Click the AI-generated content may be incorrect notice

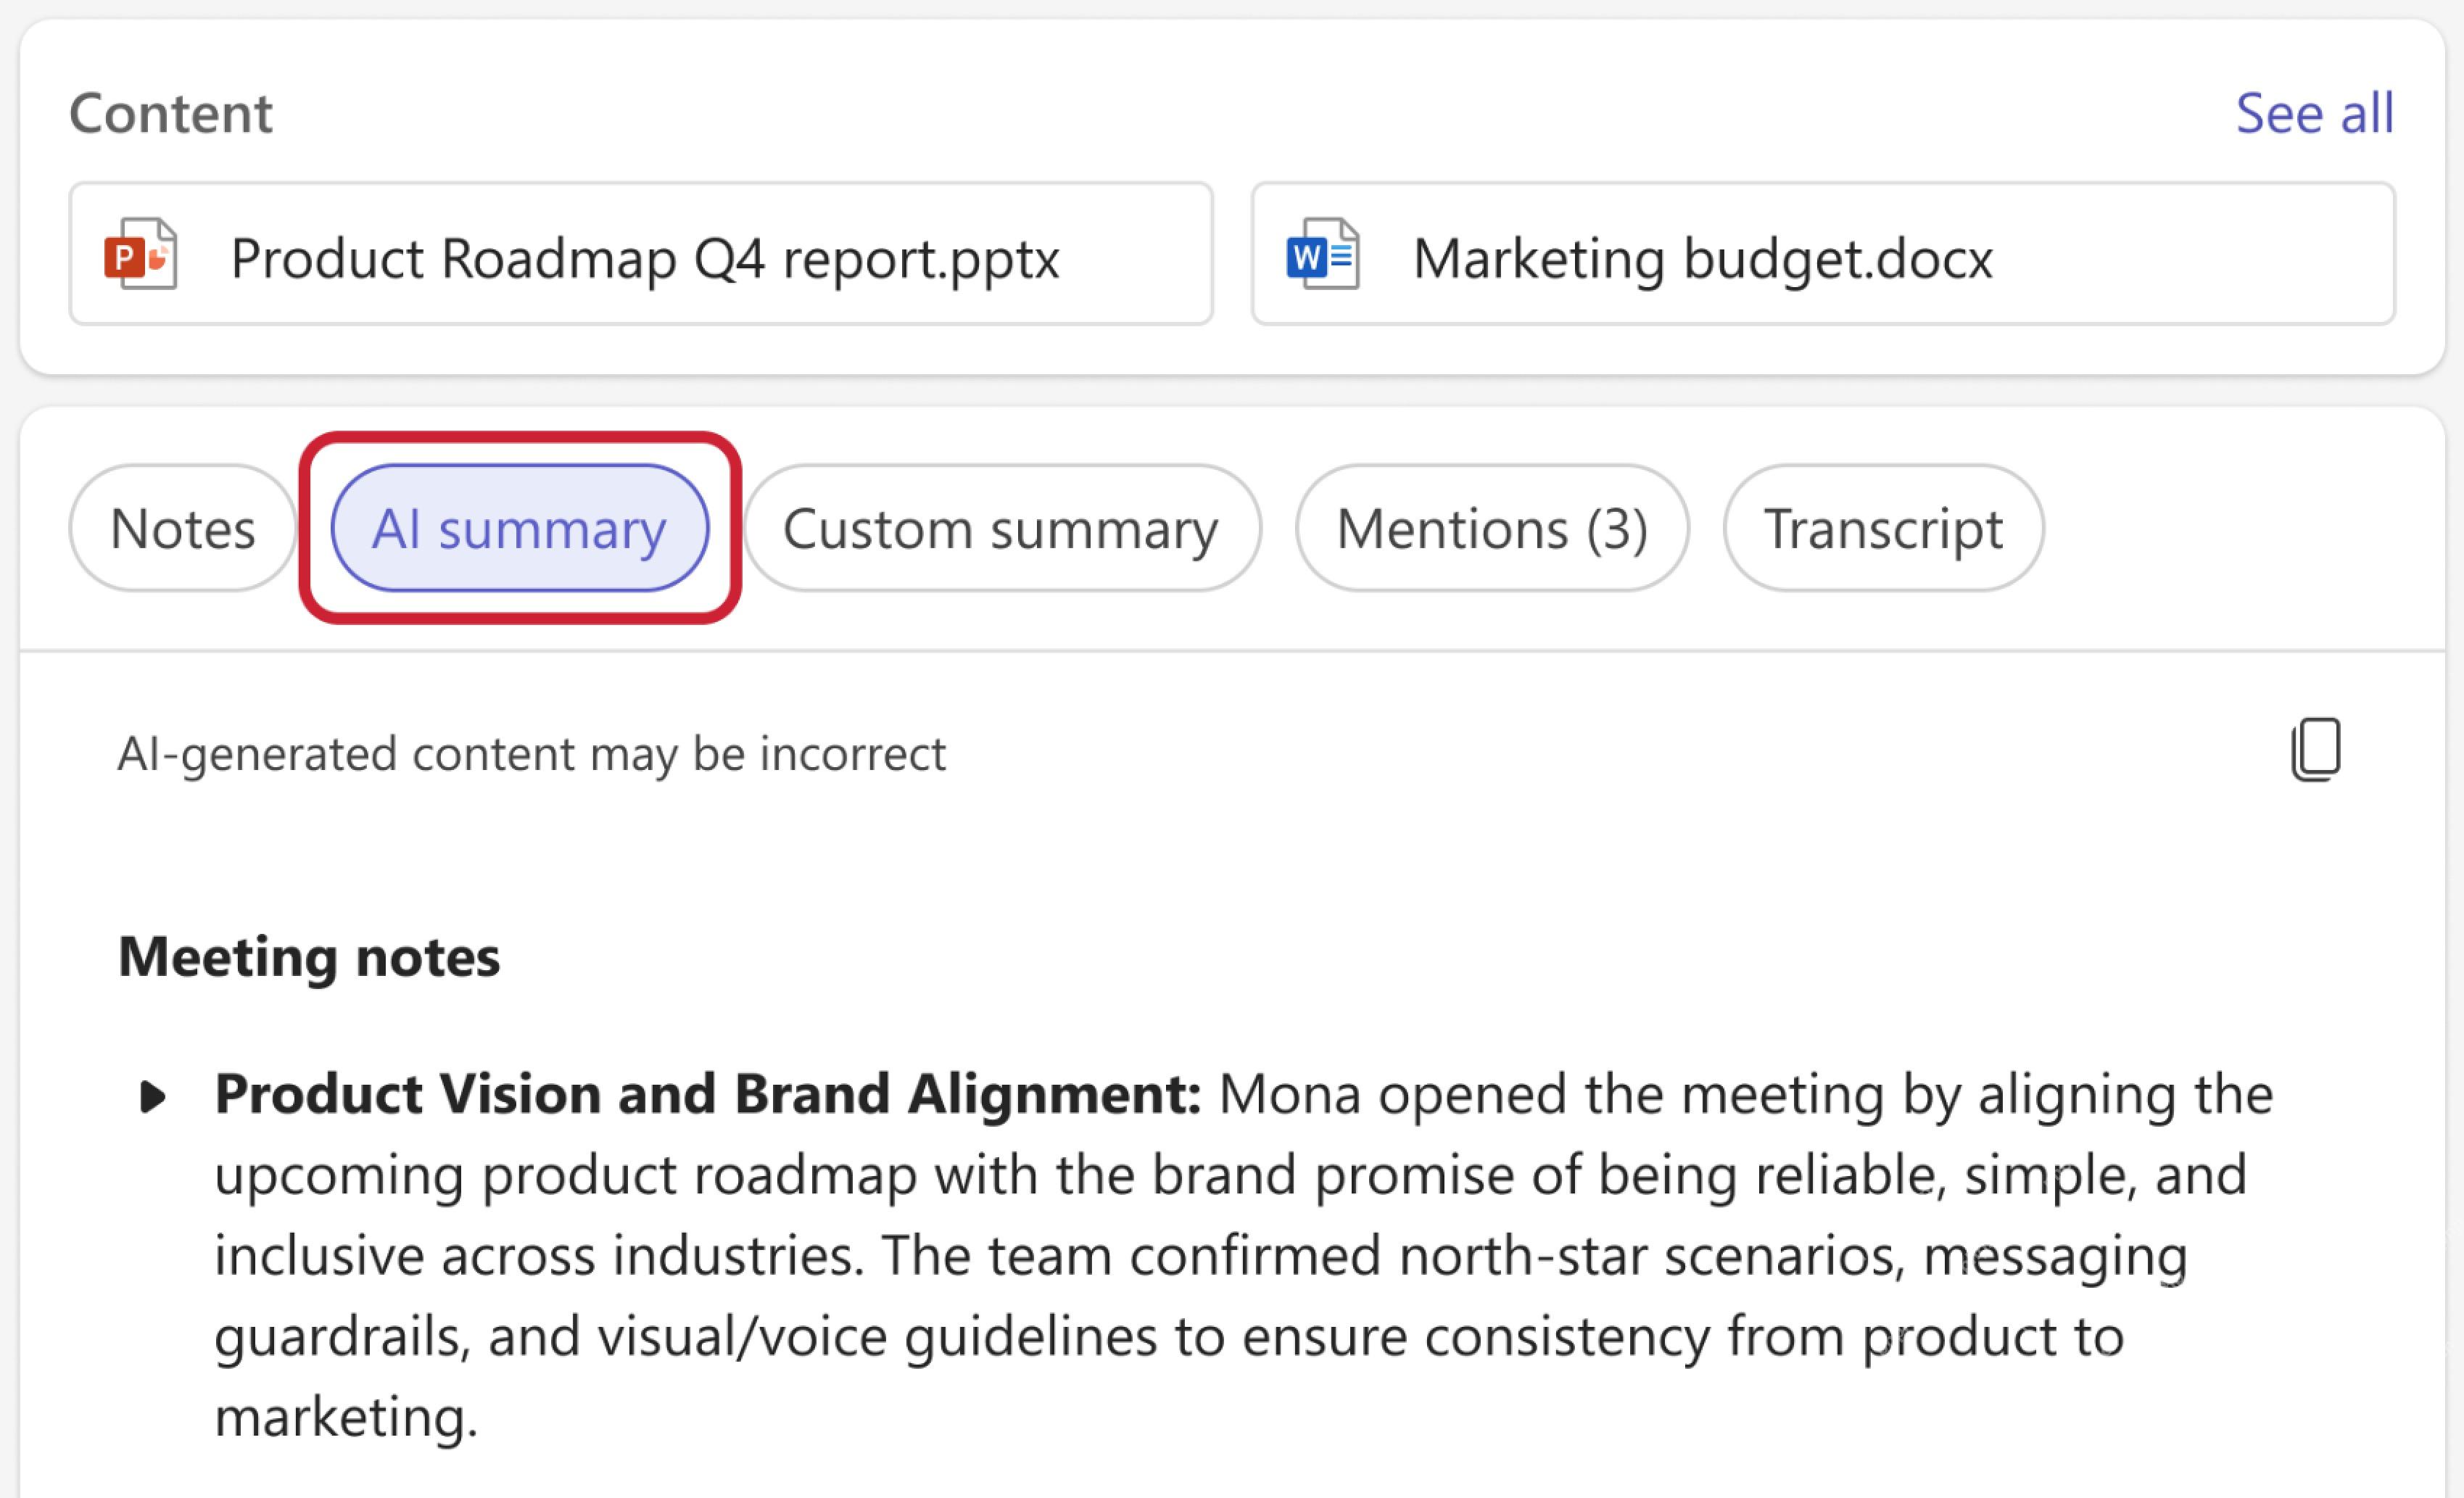coord(531,754)
